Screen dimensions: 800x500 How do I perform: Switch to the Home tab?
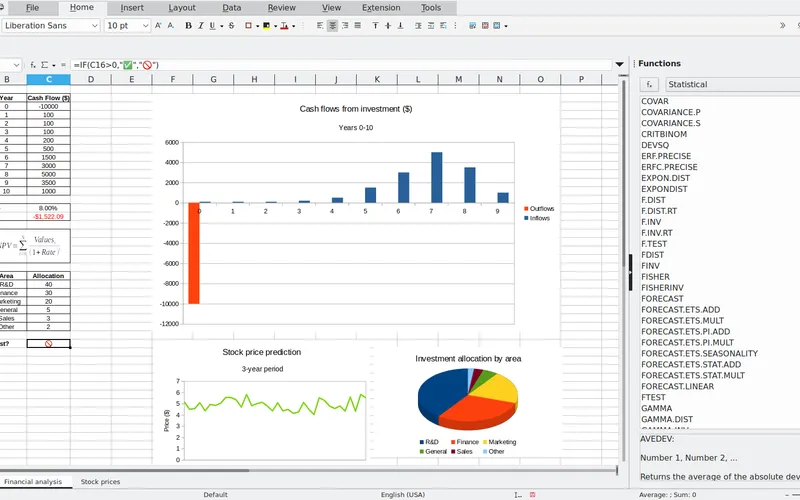tap(82, 8)
